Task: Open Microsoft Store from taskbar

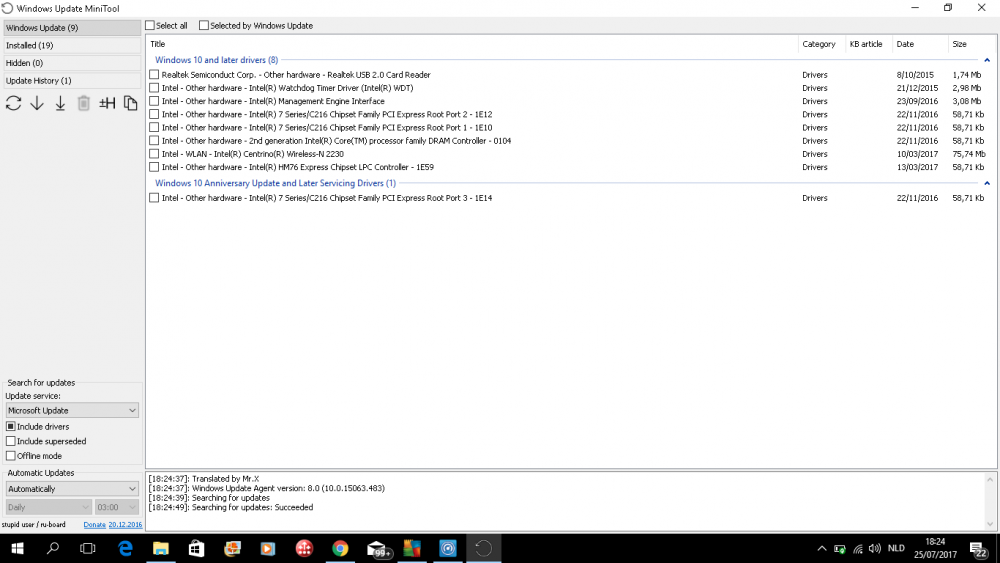Action: click(196, 548)
